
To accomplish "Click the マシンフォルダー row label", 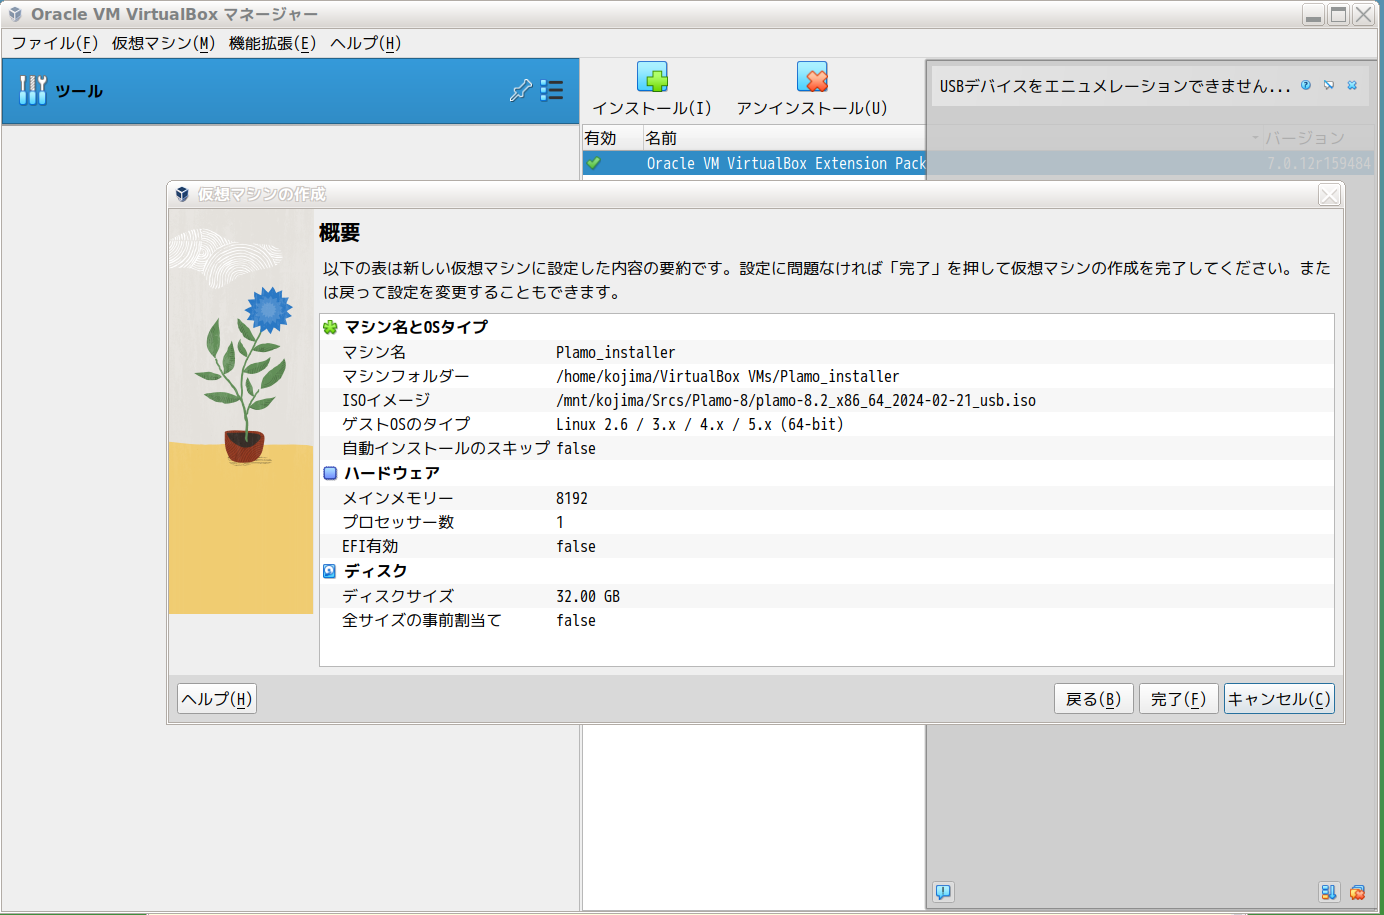I will coord(406,376).
